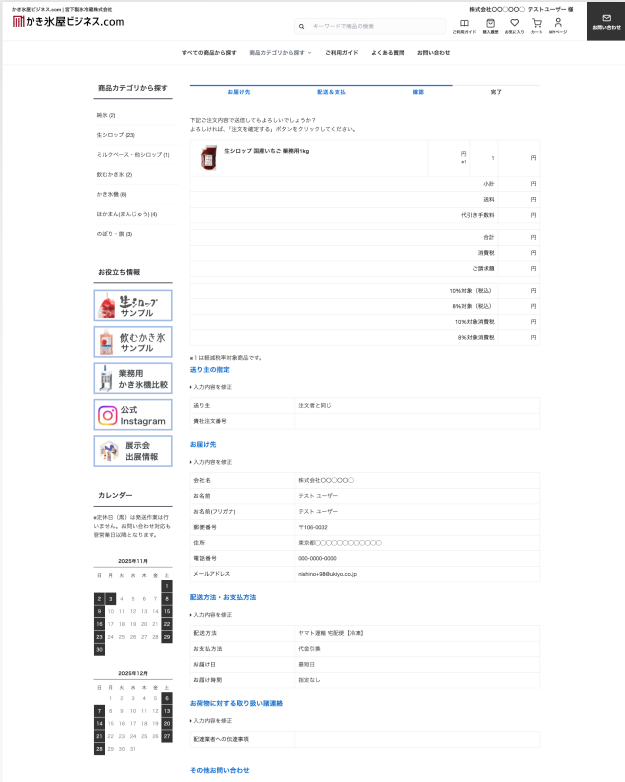Expand 商品カテゴリから探す dropdown in navigation
This screenshot has width=625, height=782.
pyautogui.click(x=280, y=52)
